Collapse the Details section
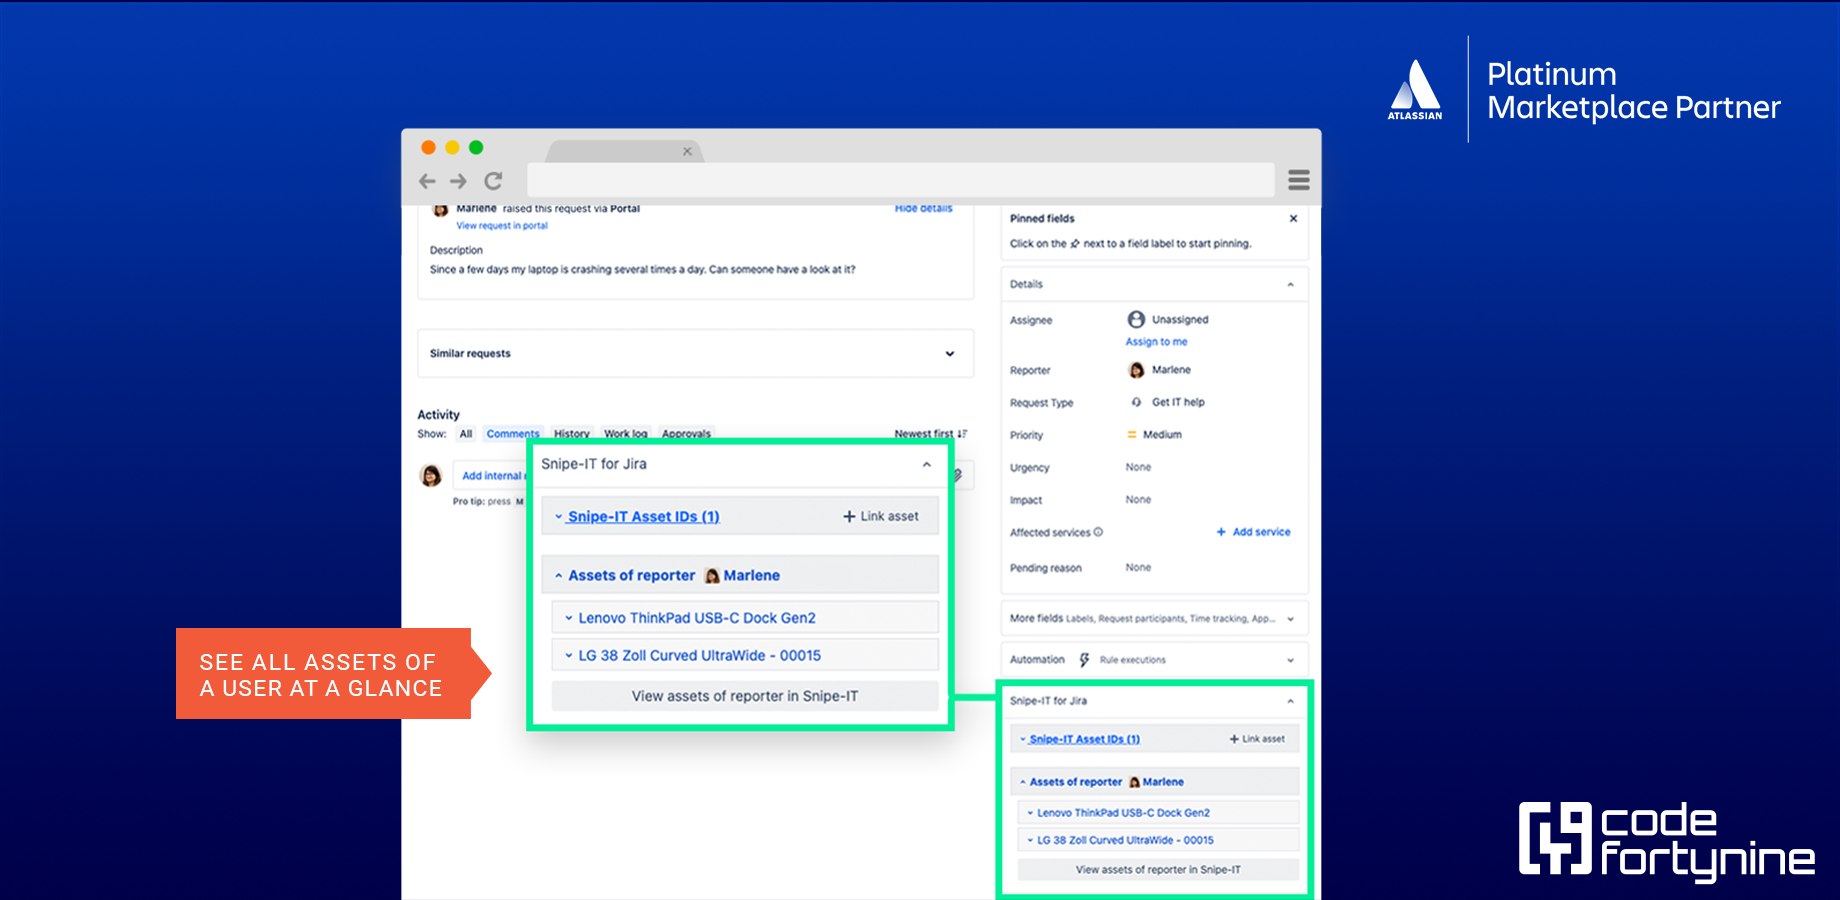 1290,285
